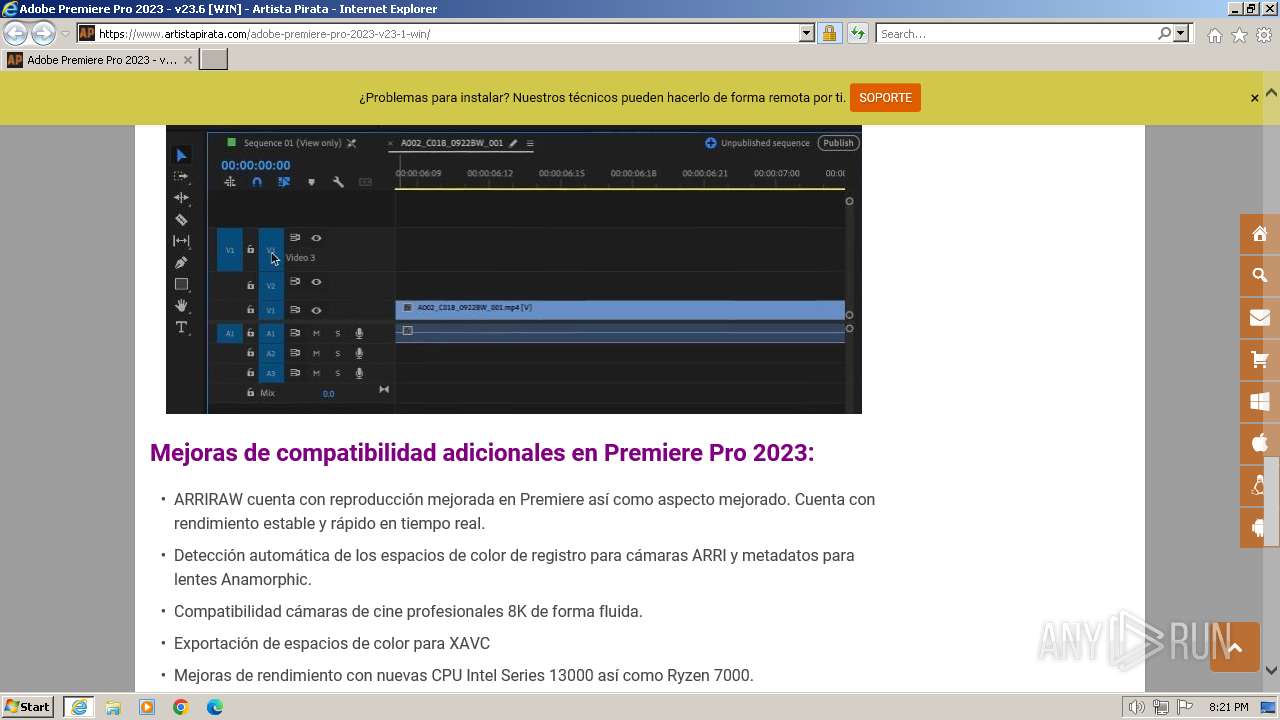
Task: Open the sequence tab hamburger menu
Action: (x=530, y=143)
